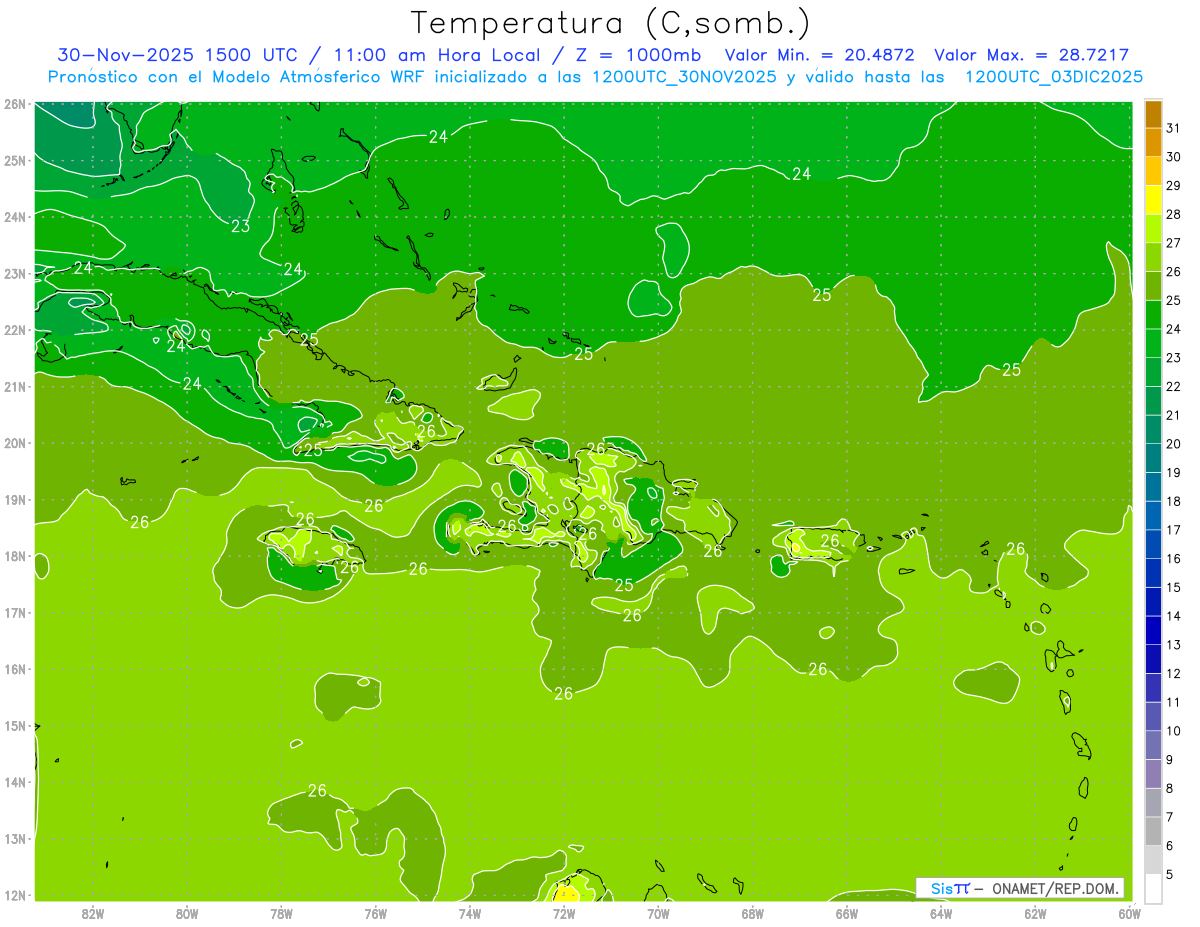
Task: Click the "14N" latitude label
Action: pyautogui.click(x=14, y=782)
